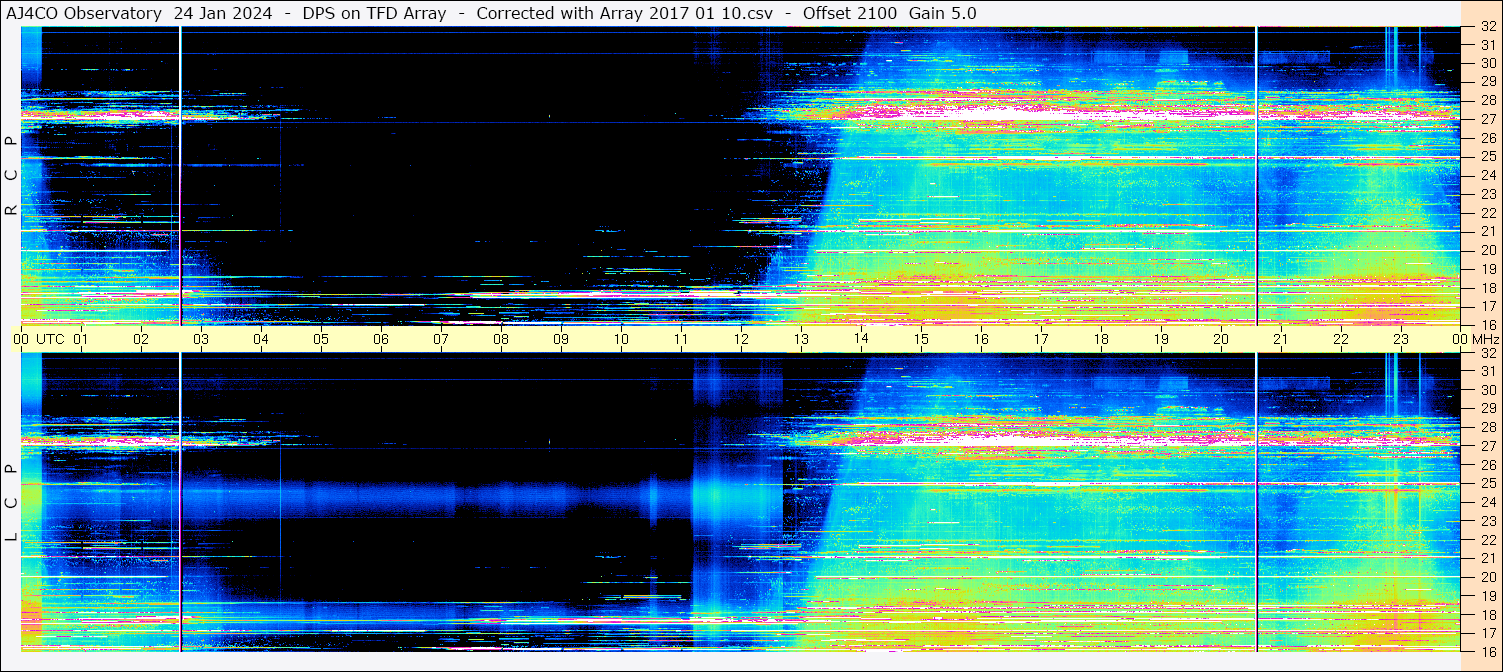1503x672 pixels.
Task: Select the '13' hour on the time axis
Action: coord(801,339)
